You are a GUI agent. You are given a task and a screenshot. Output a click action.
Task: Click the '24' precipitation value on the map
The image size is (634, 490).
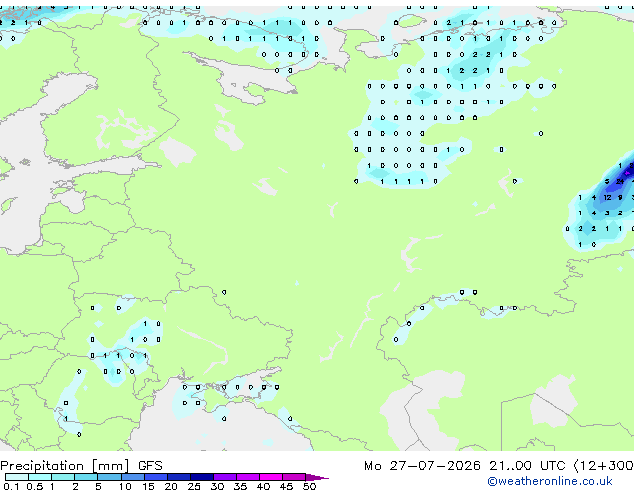click(x=620, y=182)
